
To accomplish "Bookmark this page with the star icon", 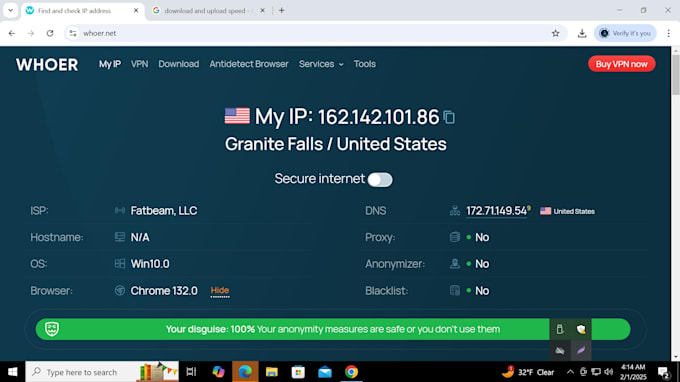I will click(556, 33).
